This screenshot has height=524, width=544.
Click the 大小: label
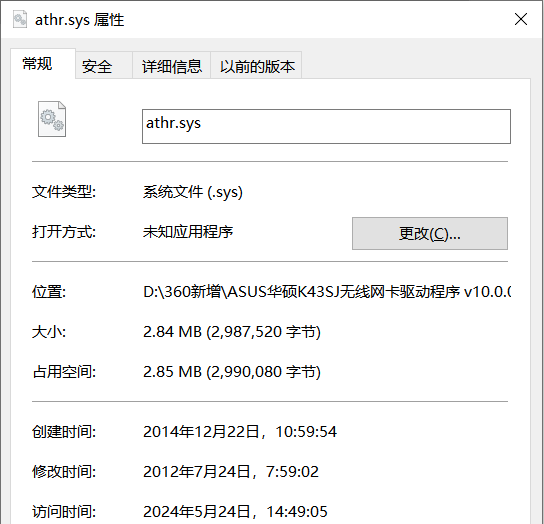pyautogui.click(x=49, y=332)
